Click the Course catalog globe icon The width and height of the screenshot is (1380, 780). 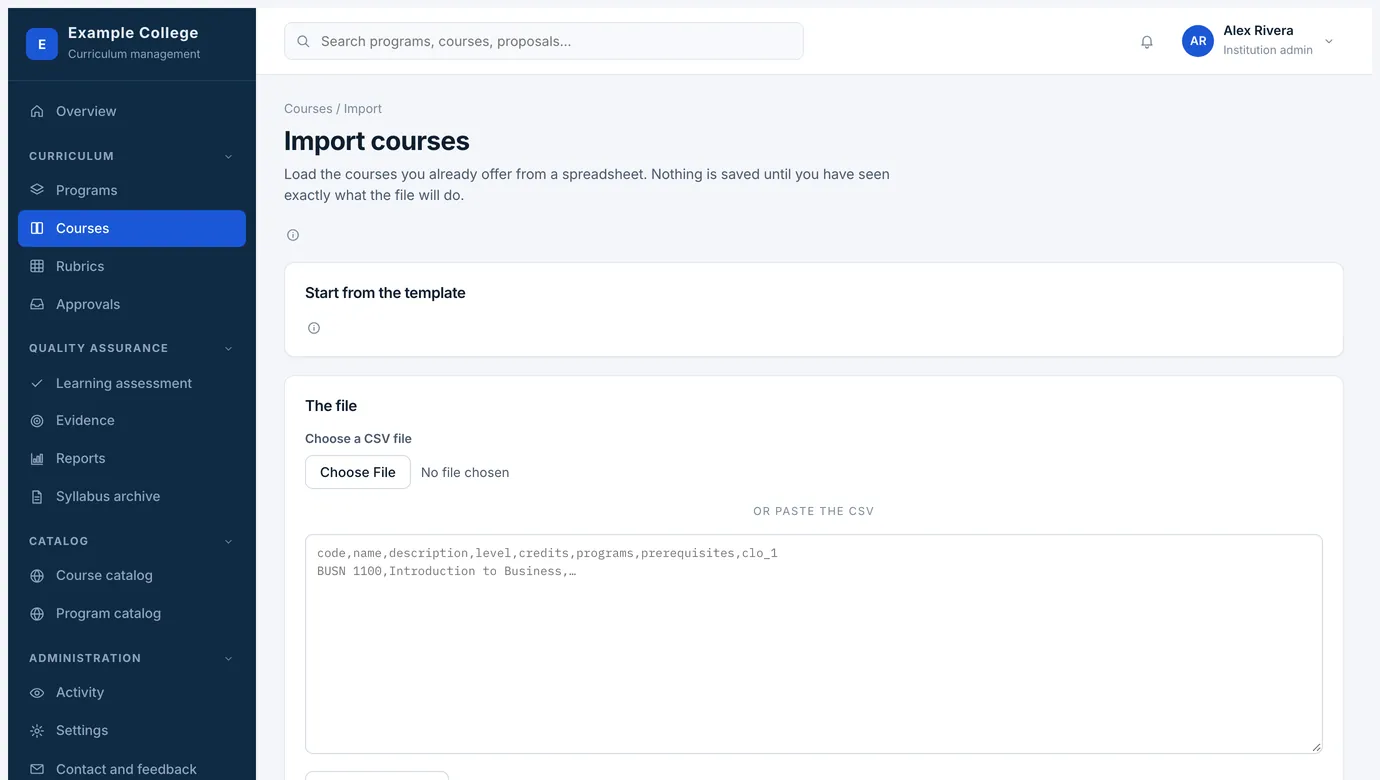tap(37, 576)
